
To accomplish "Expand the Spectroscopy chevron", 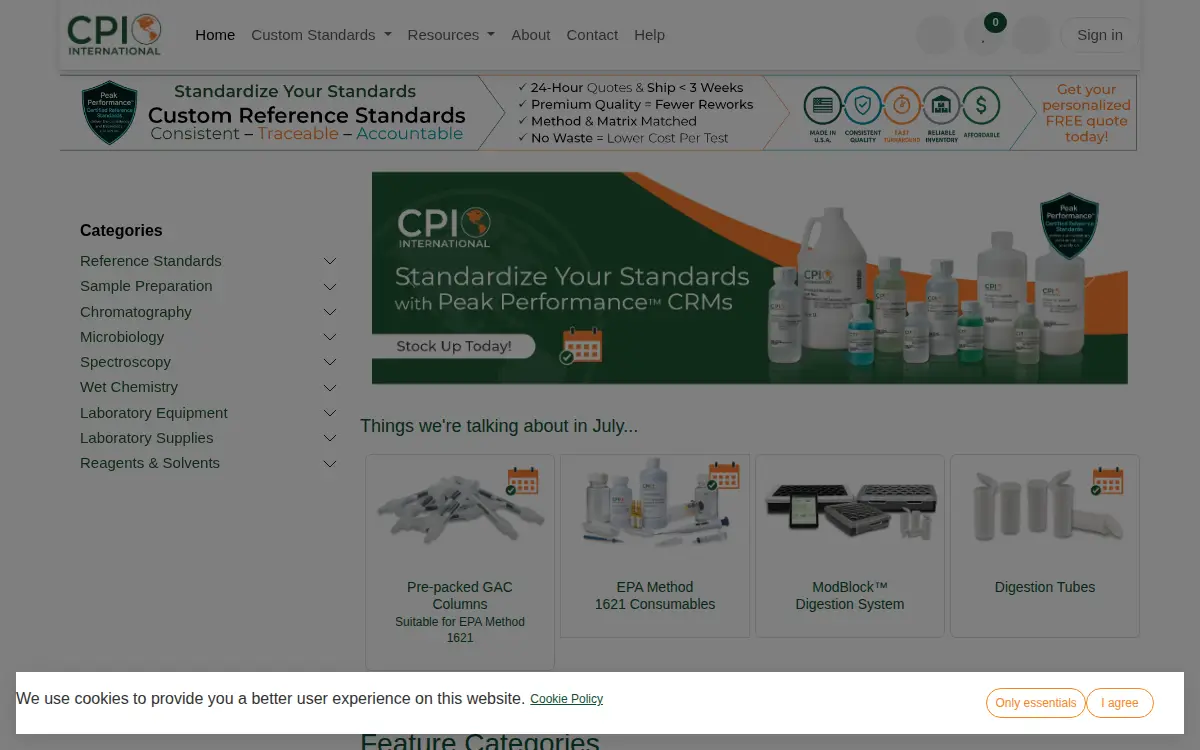I will [x=330, y=362].
